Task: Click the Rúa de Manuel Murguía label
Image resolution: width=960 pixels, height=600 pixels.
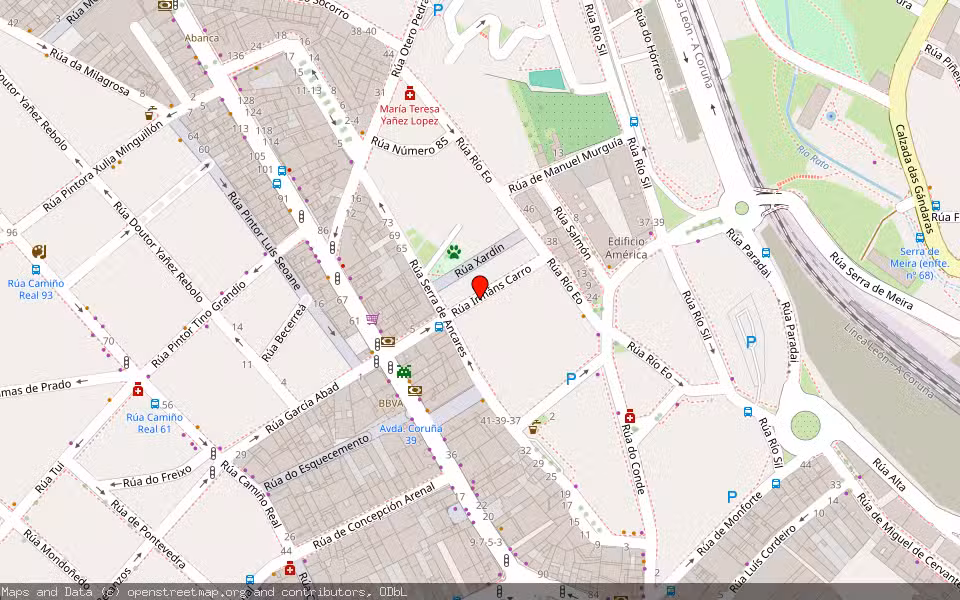Action: (566, 164)
